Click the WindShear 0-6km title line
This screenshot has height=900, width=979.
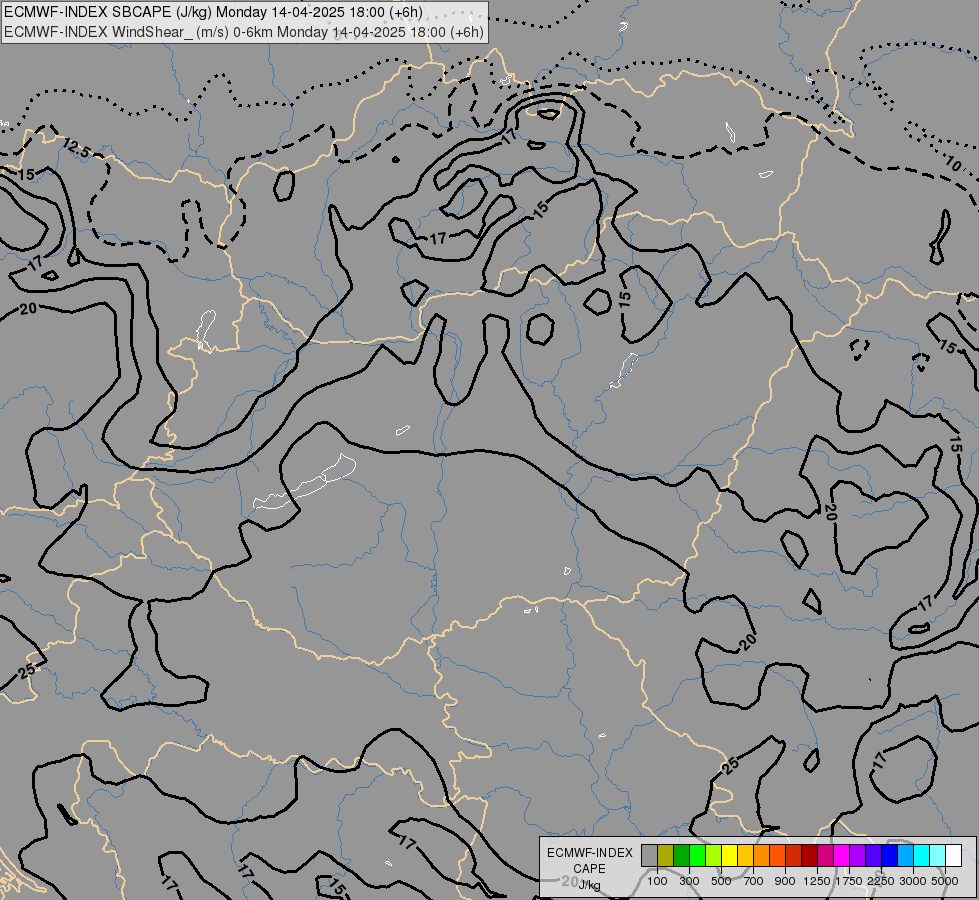pos(244,32)
